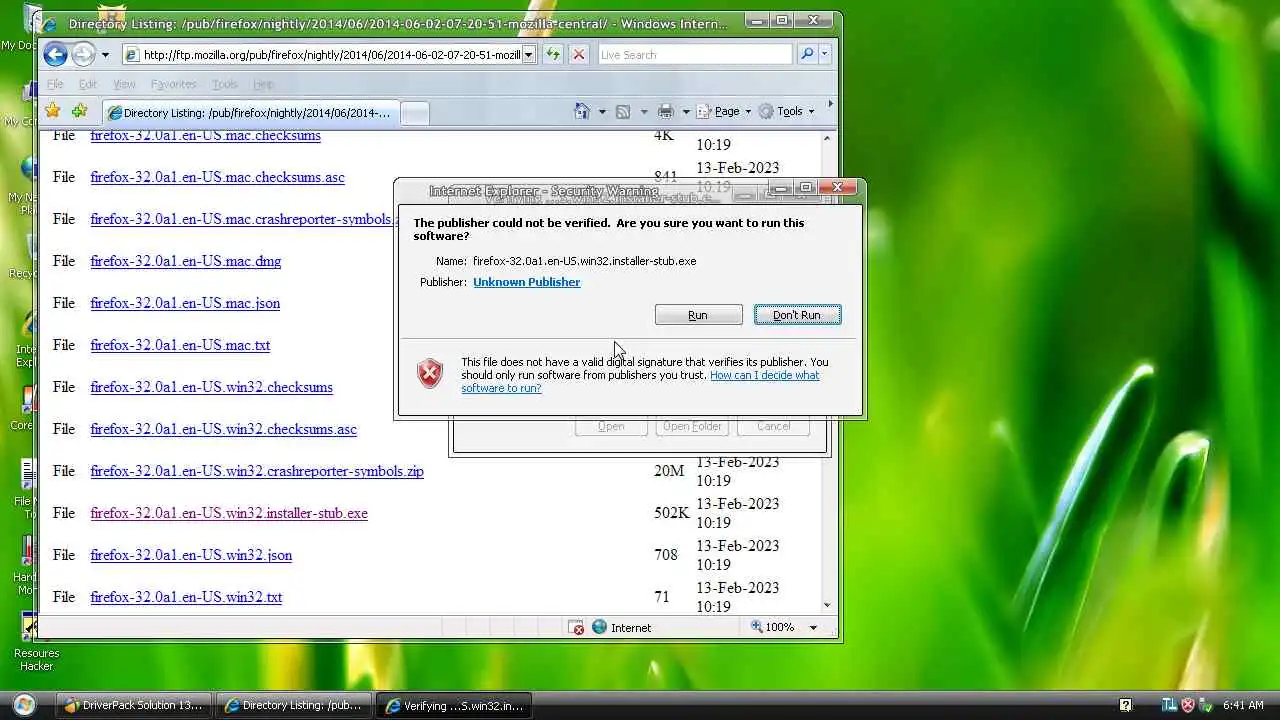Click the '20M' size cell
This screenshot has height=720, width=1280.
coord(669,471)
